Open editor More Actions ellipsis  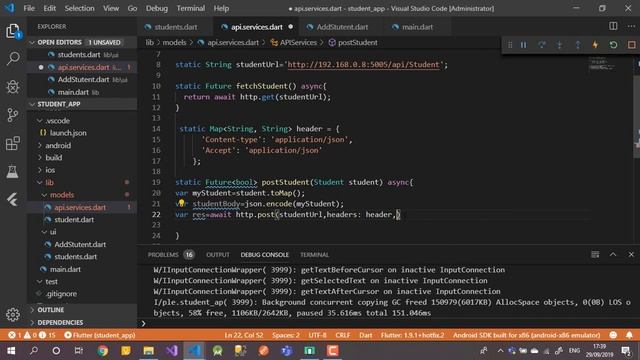click(631, 26)
